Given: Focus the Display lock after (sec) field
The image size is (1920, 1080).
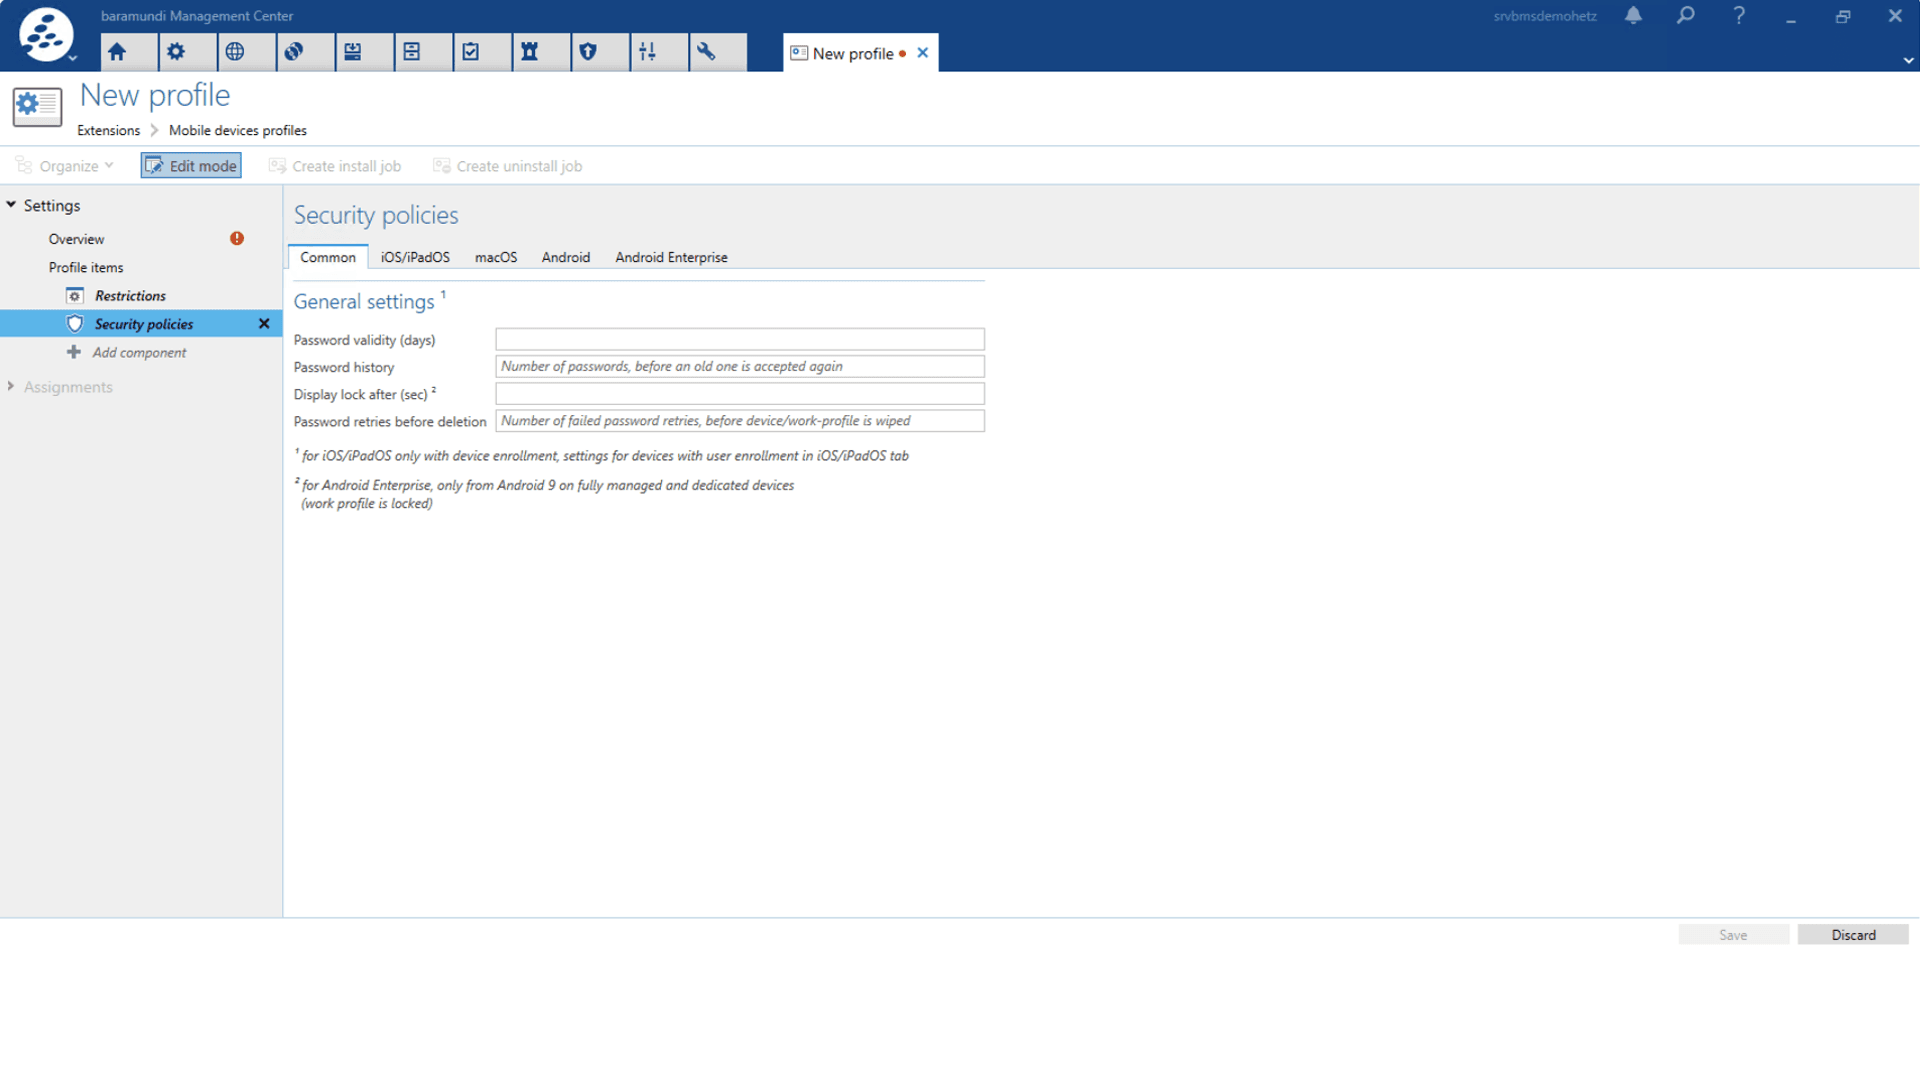Looking at the screenshot, I should pyautogui.click(x=740, y=394).
